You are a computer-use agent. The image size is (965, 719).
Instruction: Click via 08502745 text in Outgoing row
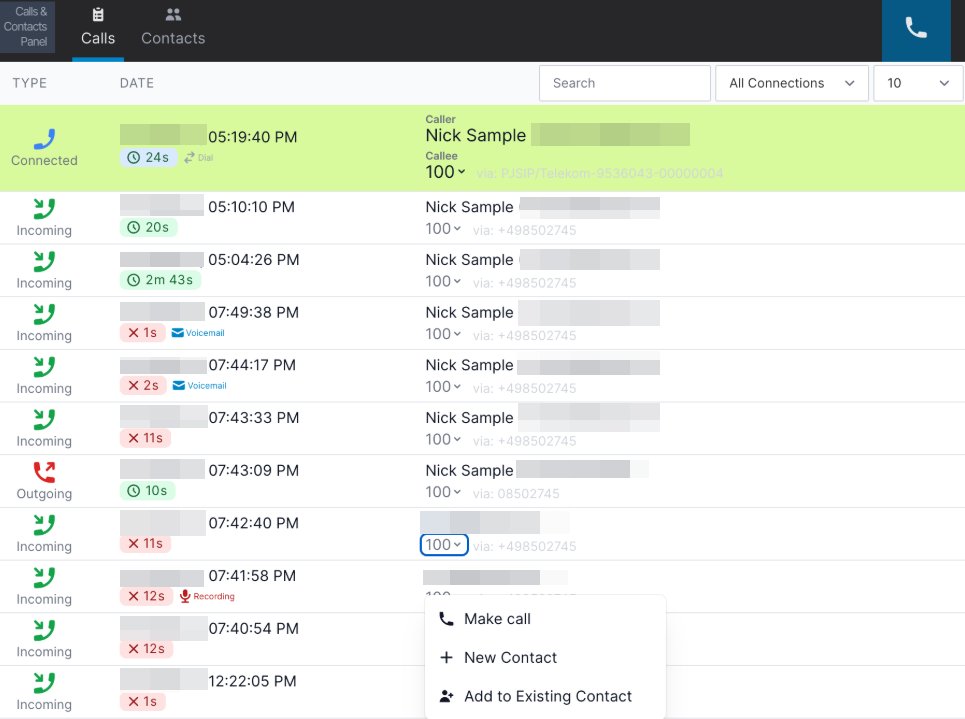pyautogui.click(x=516, y=494)
